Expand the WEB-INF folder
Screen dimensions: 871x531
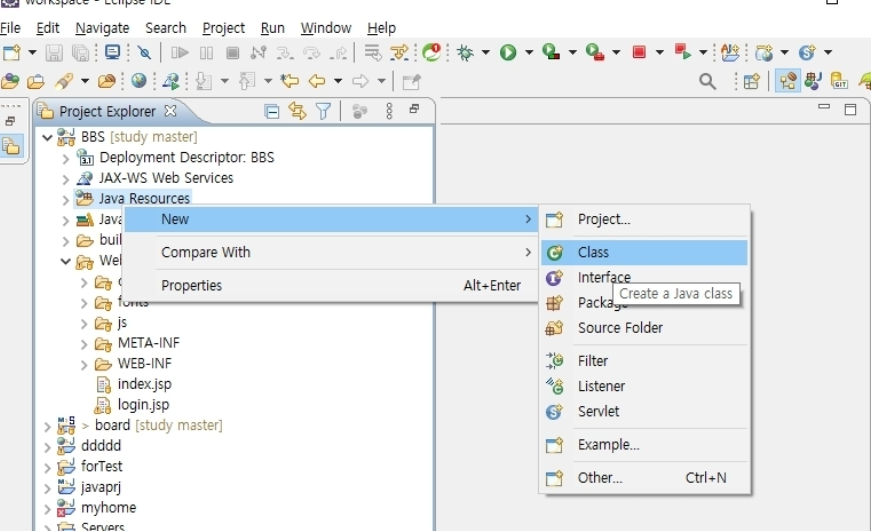(84, 365)
